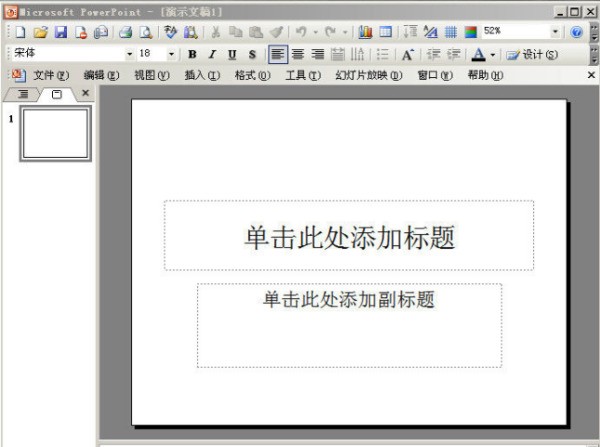This screenshot has width=600, height=447.
Task: Toggle Underline formatting
Action: (x=232, y=54)
